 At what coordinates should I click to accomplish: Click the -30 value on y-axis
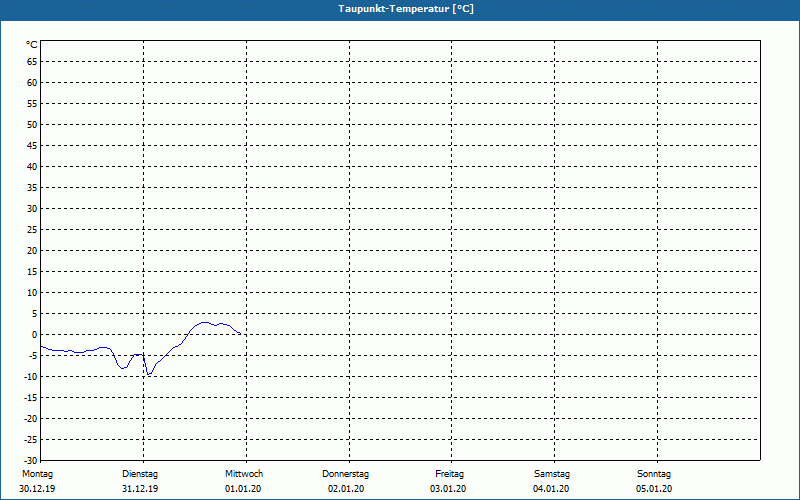coord(31,461)
